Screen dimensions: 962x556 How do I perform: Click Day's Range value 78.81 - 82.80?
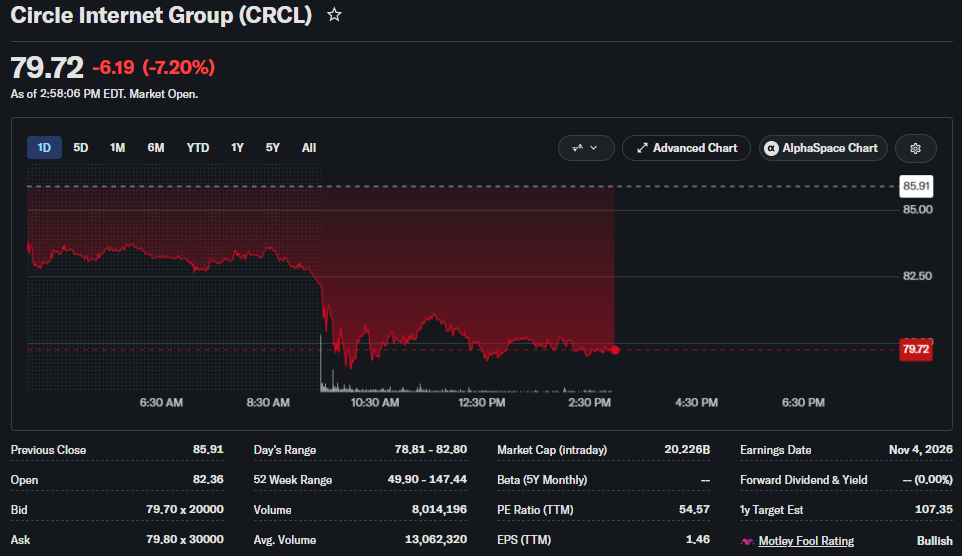pos(431,449)
